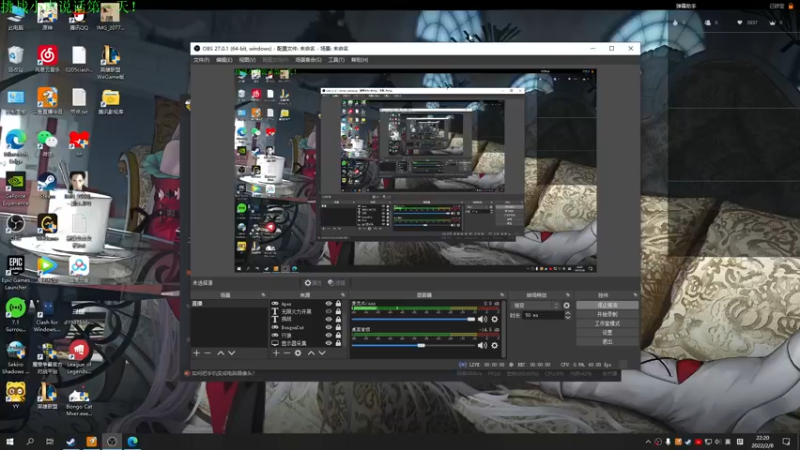800x450 pixels.
Task: Click 停止推流 stop streaming button
Action: coord(607,305)
